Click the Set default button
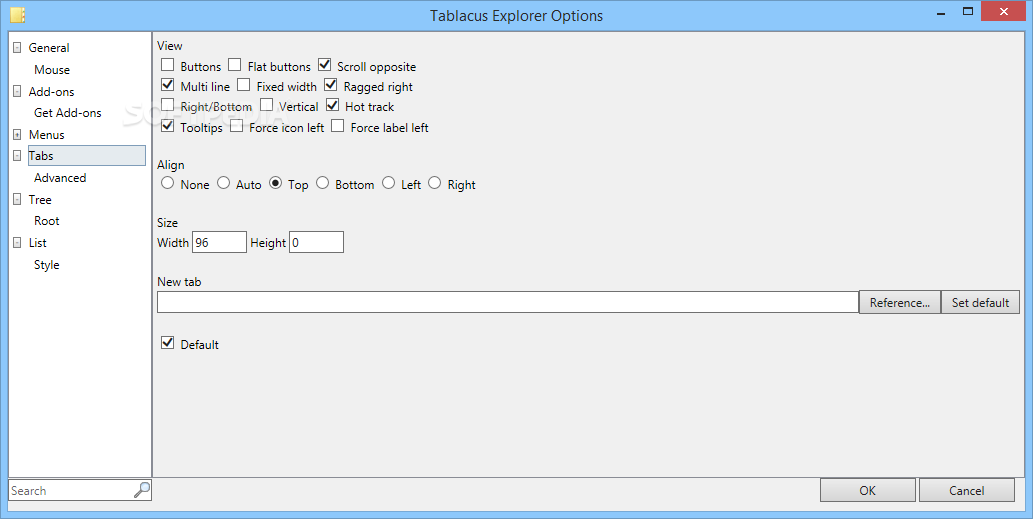The width and height of the screenshot is (1033, 519). 980,302
